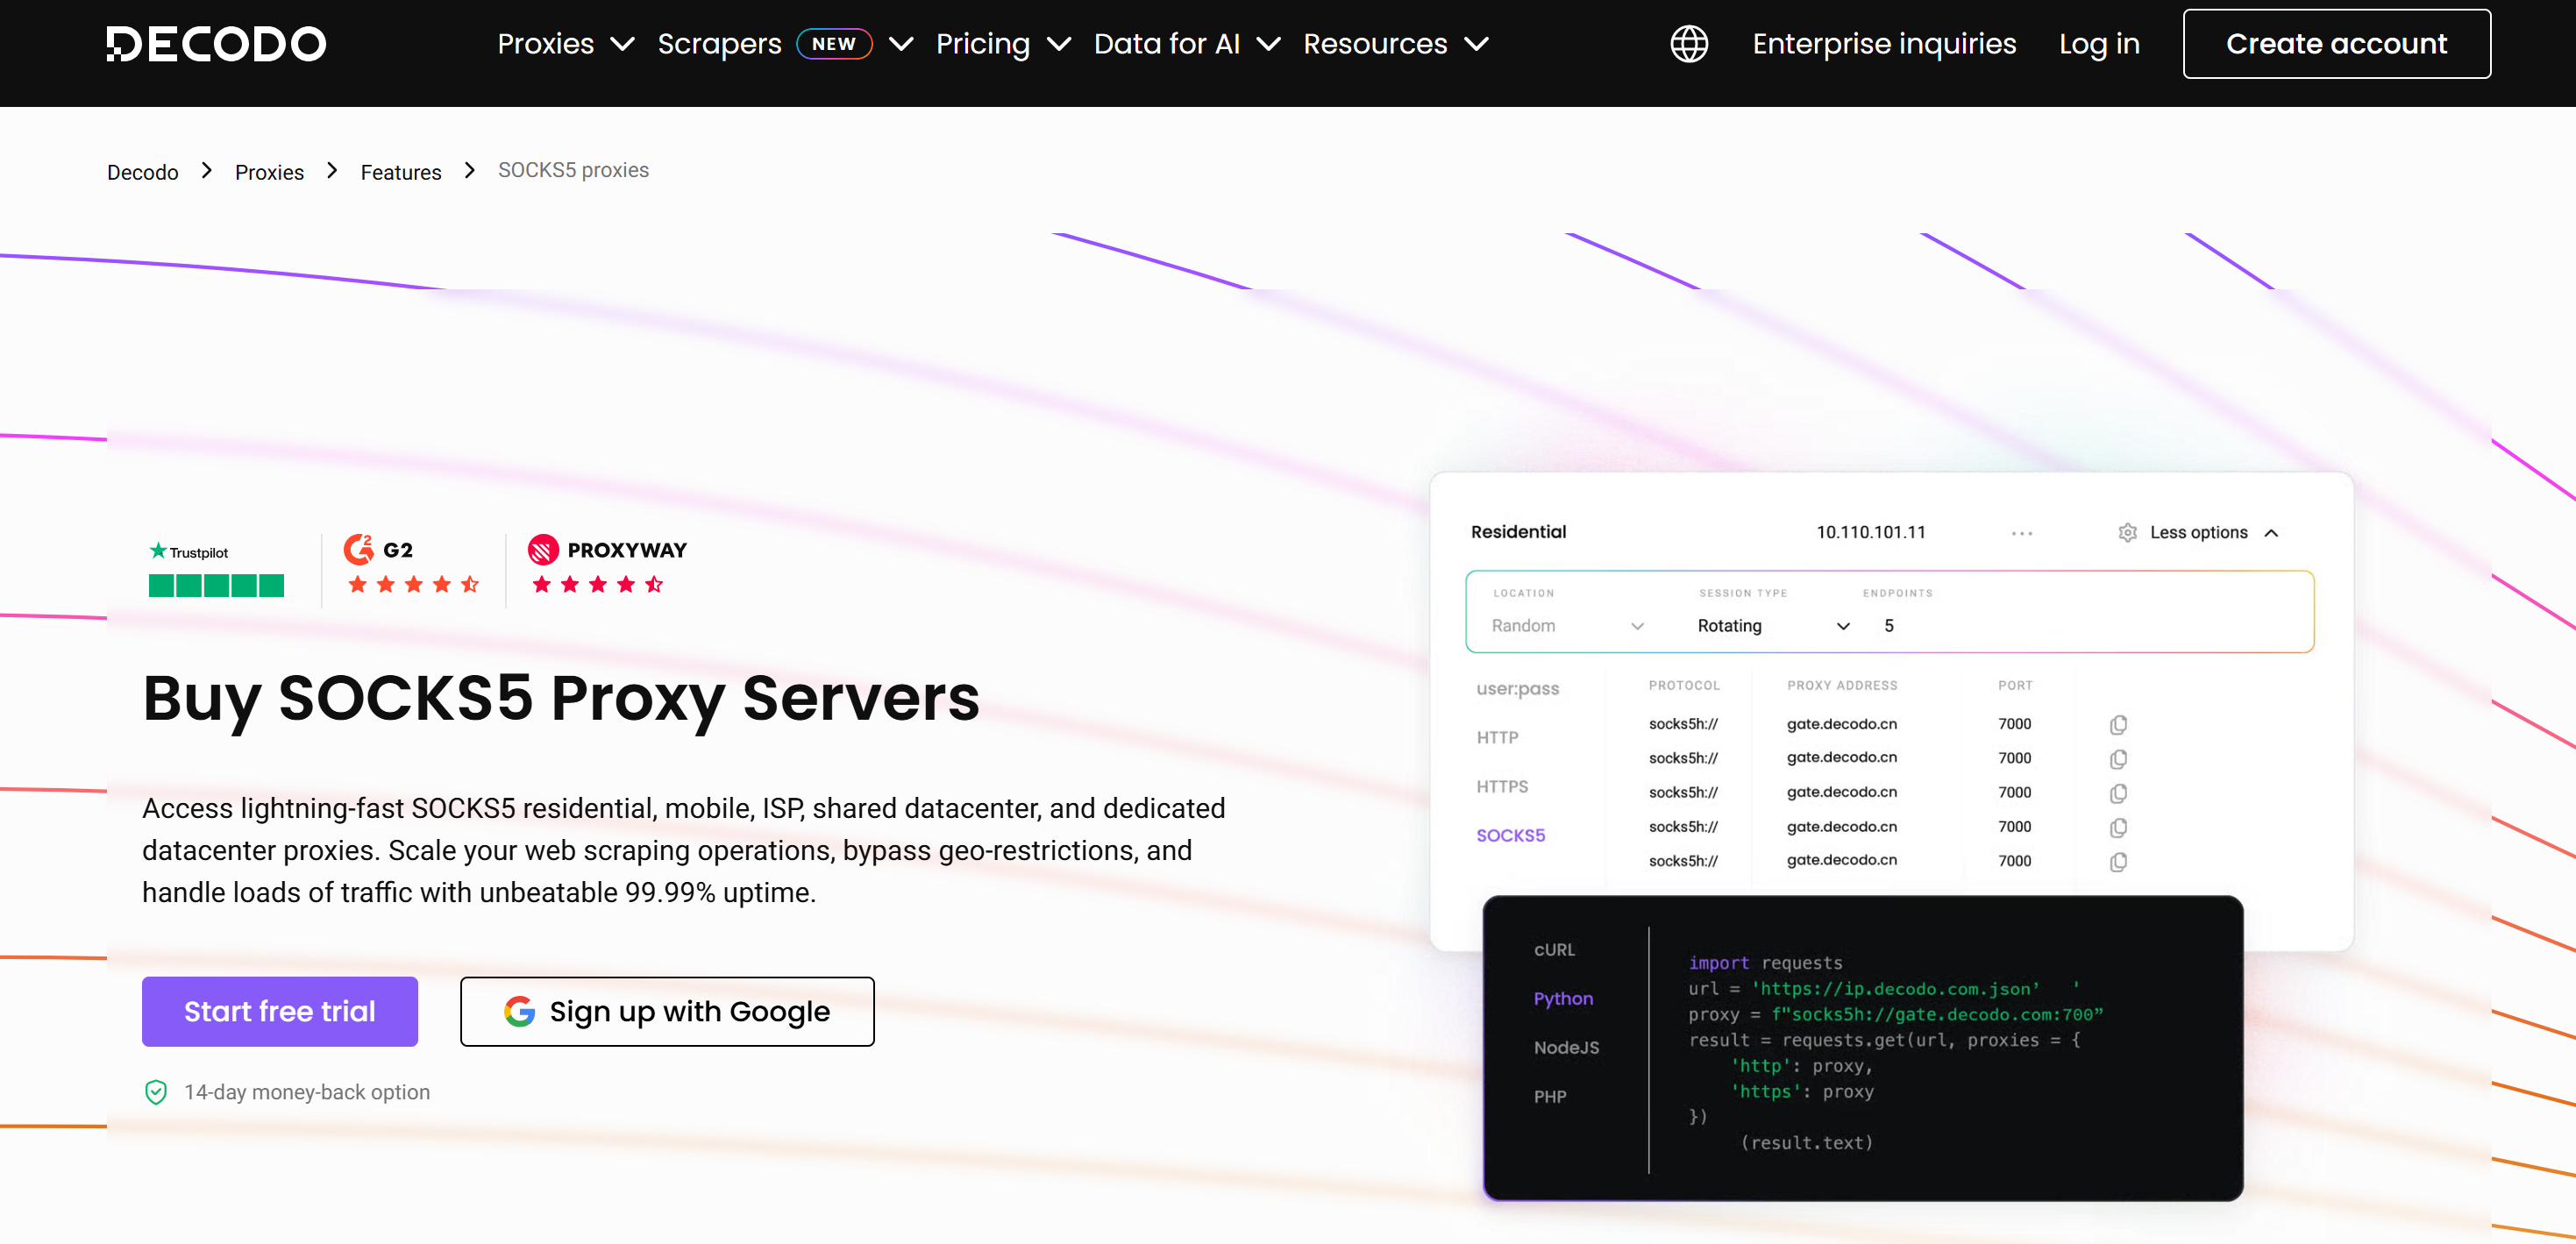Click the Create account button
This screenshot has width=2576, height=1244.
coord(2337,43)
